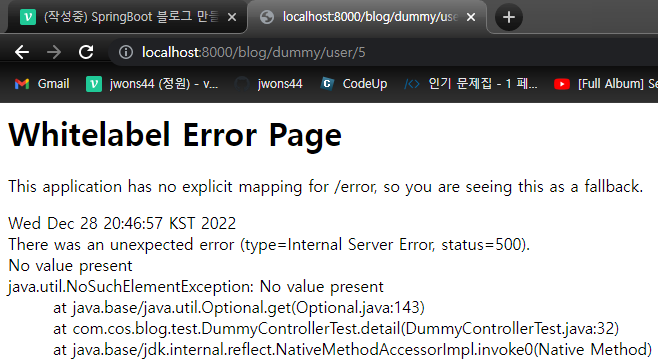Click the 'status=500' error line
Screen dimensions: 658x363
pos(269,244)
